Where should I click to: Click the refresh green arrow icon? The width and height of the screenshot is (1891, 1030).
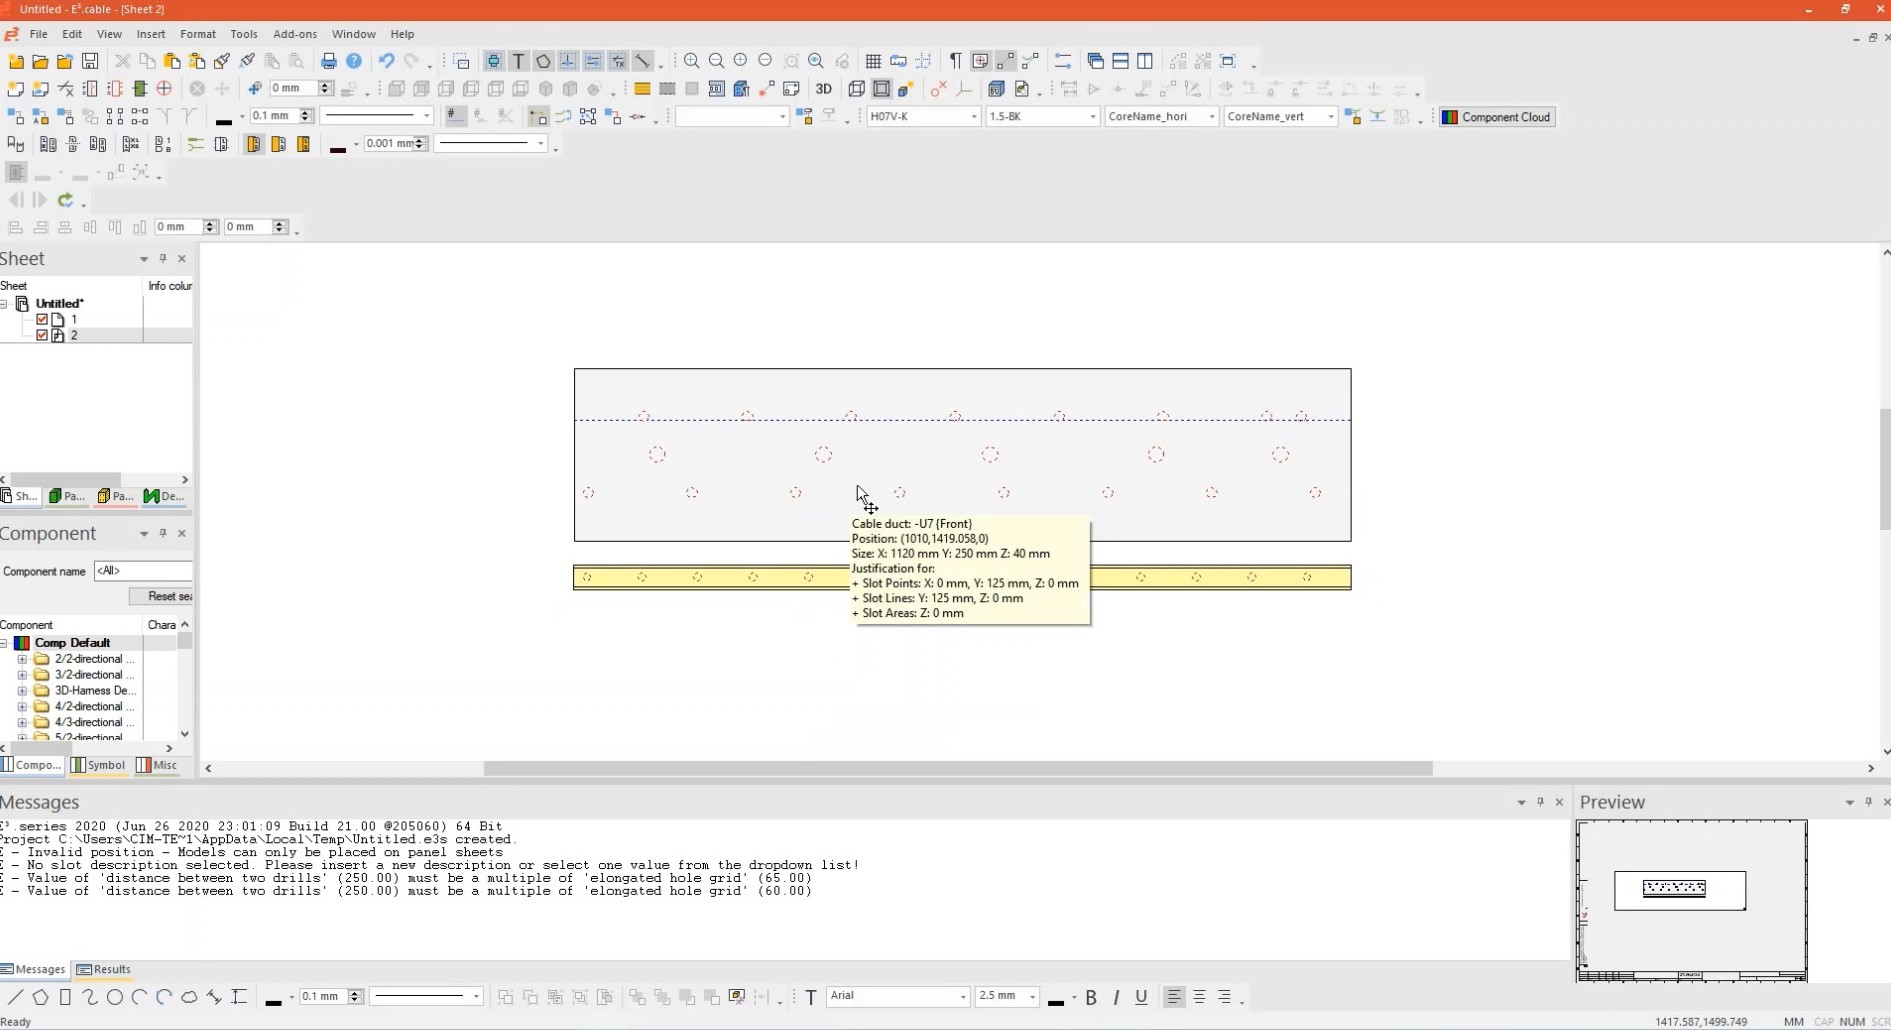[x=65, y=200]
